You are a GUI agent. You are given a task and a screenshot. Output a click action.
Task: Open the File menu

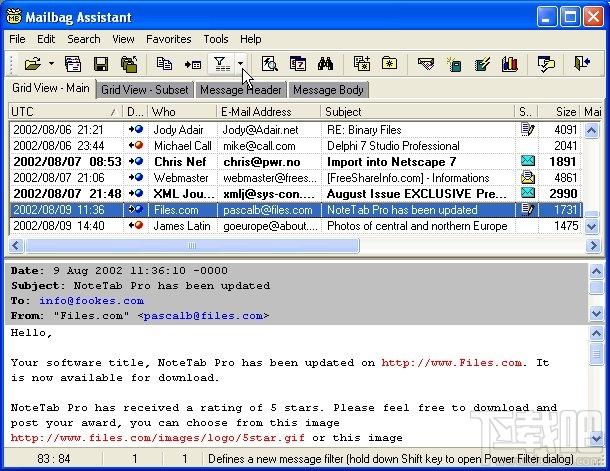[x=17, y=39]
